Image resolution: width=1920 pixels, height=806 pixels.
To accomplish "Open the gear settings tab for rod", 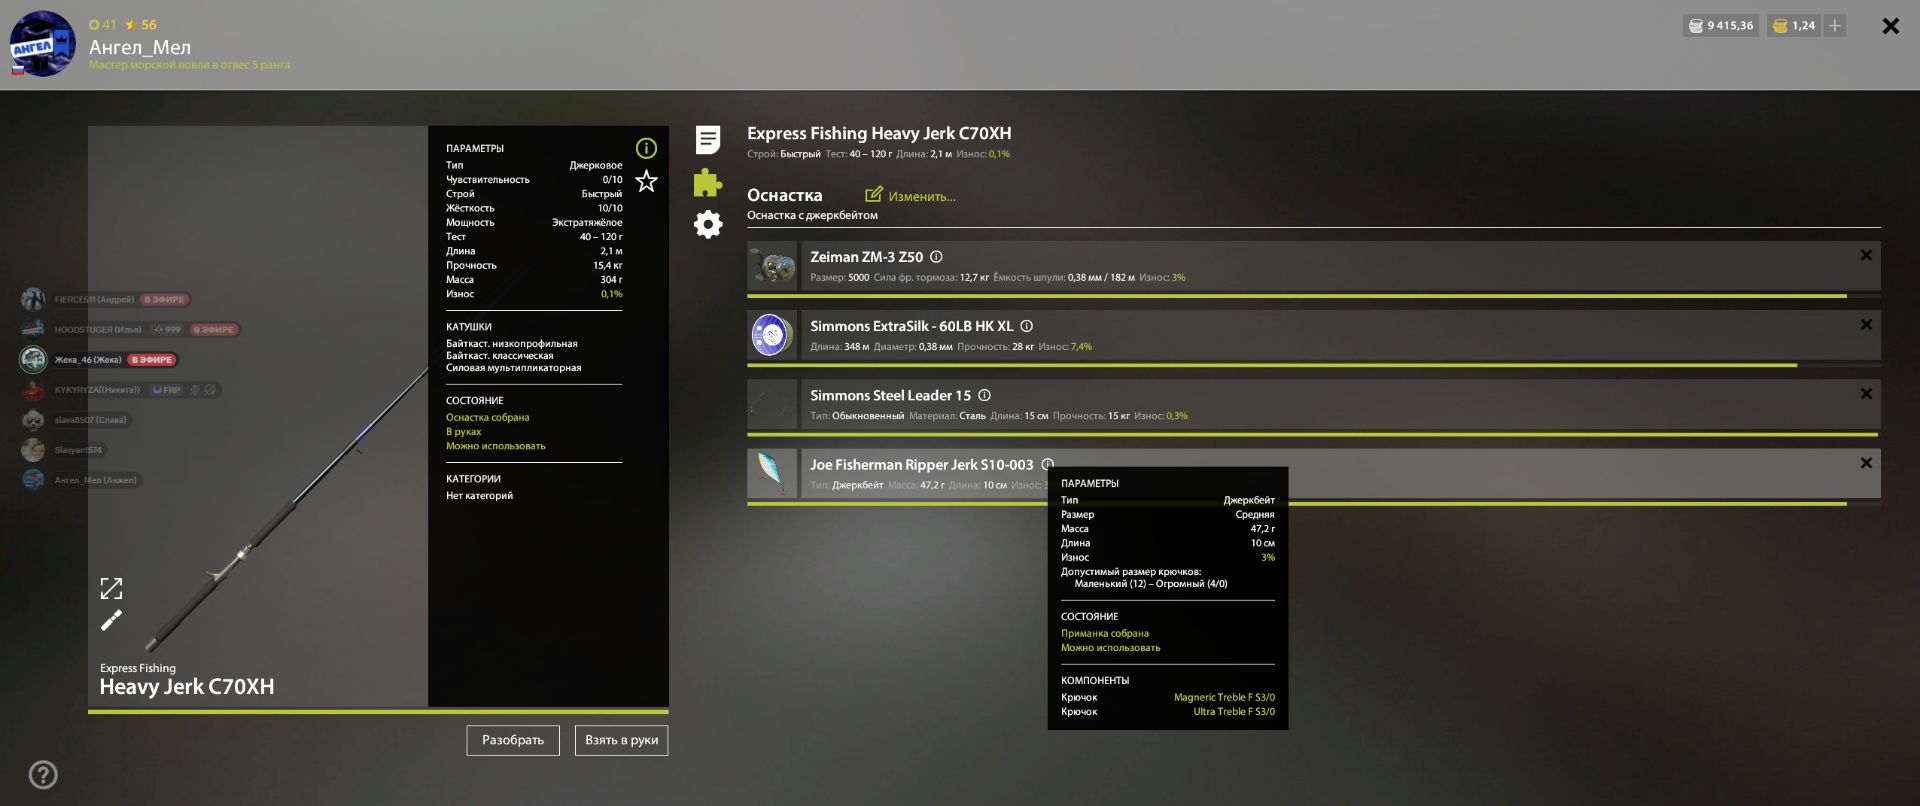I will pyautogui.click(x=708, y=224).
